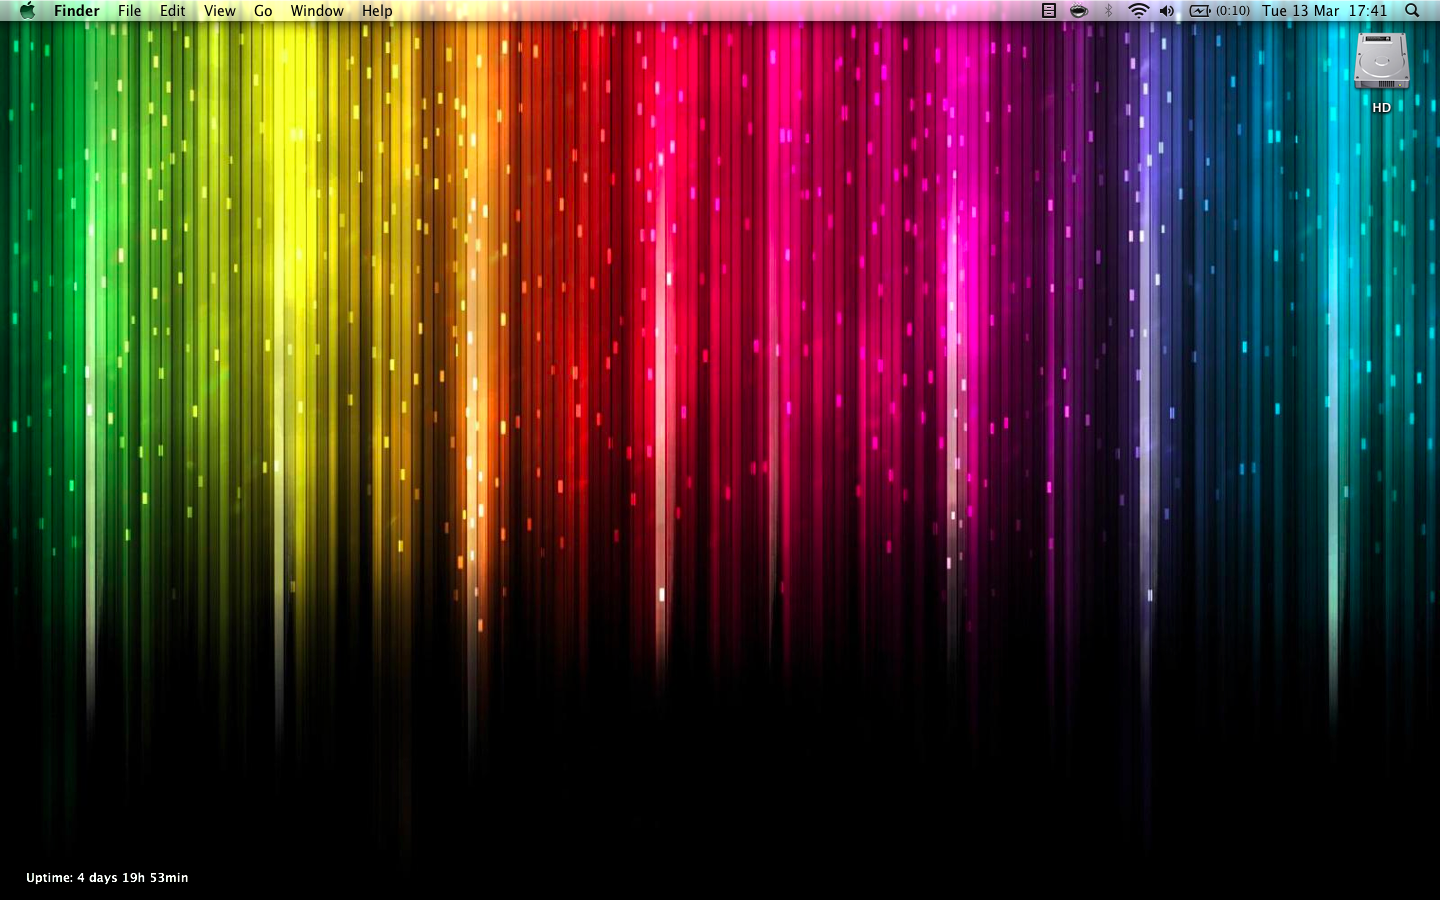Open the Edit menu
1440x900 pixels.
tap(173, 11)
